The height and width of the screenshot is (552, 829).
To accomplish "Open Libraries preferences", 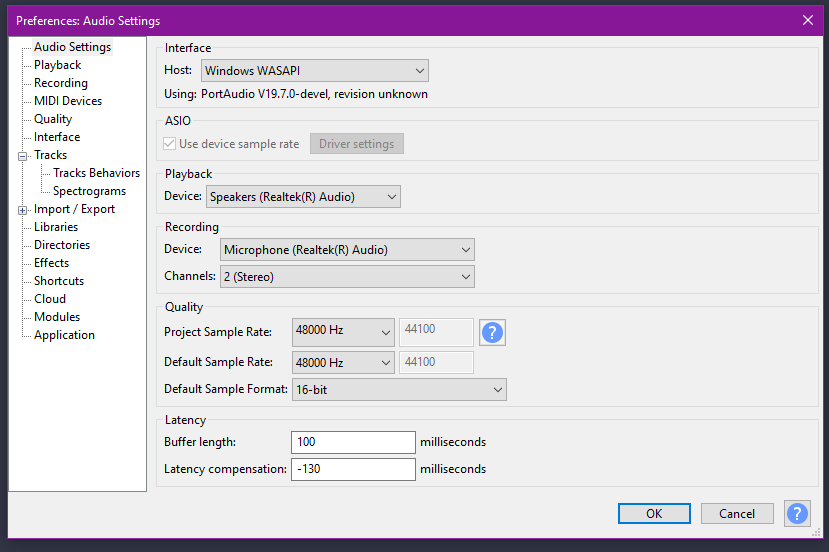I will tap(56, 227).
